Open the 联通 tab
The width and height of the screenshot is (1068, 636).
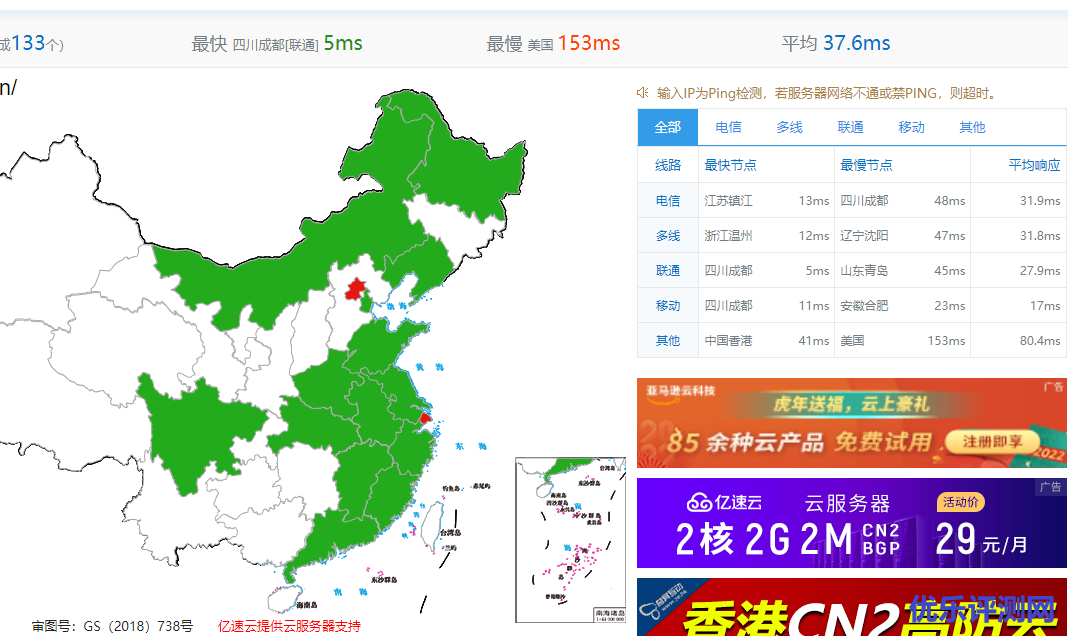pyautogui.click(x=850, y=127)
